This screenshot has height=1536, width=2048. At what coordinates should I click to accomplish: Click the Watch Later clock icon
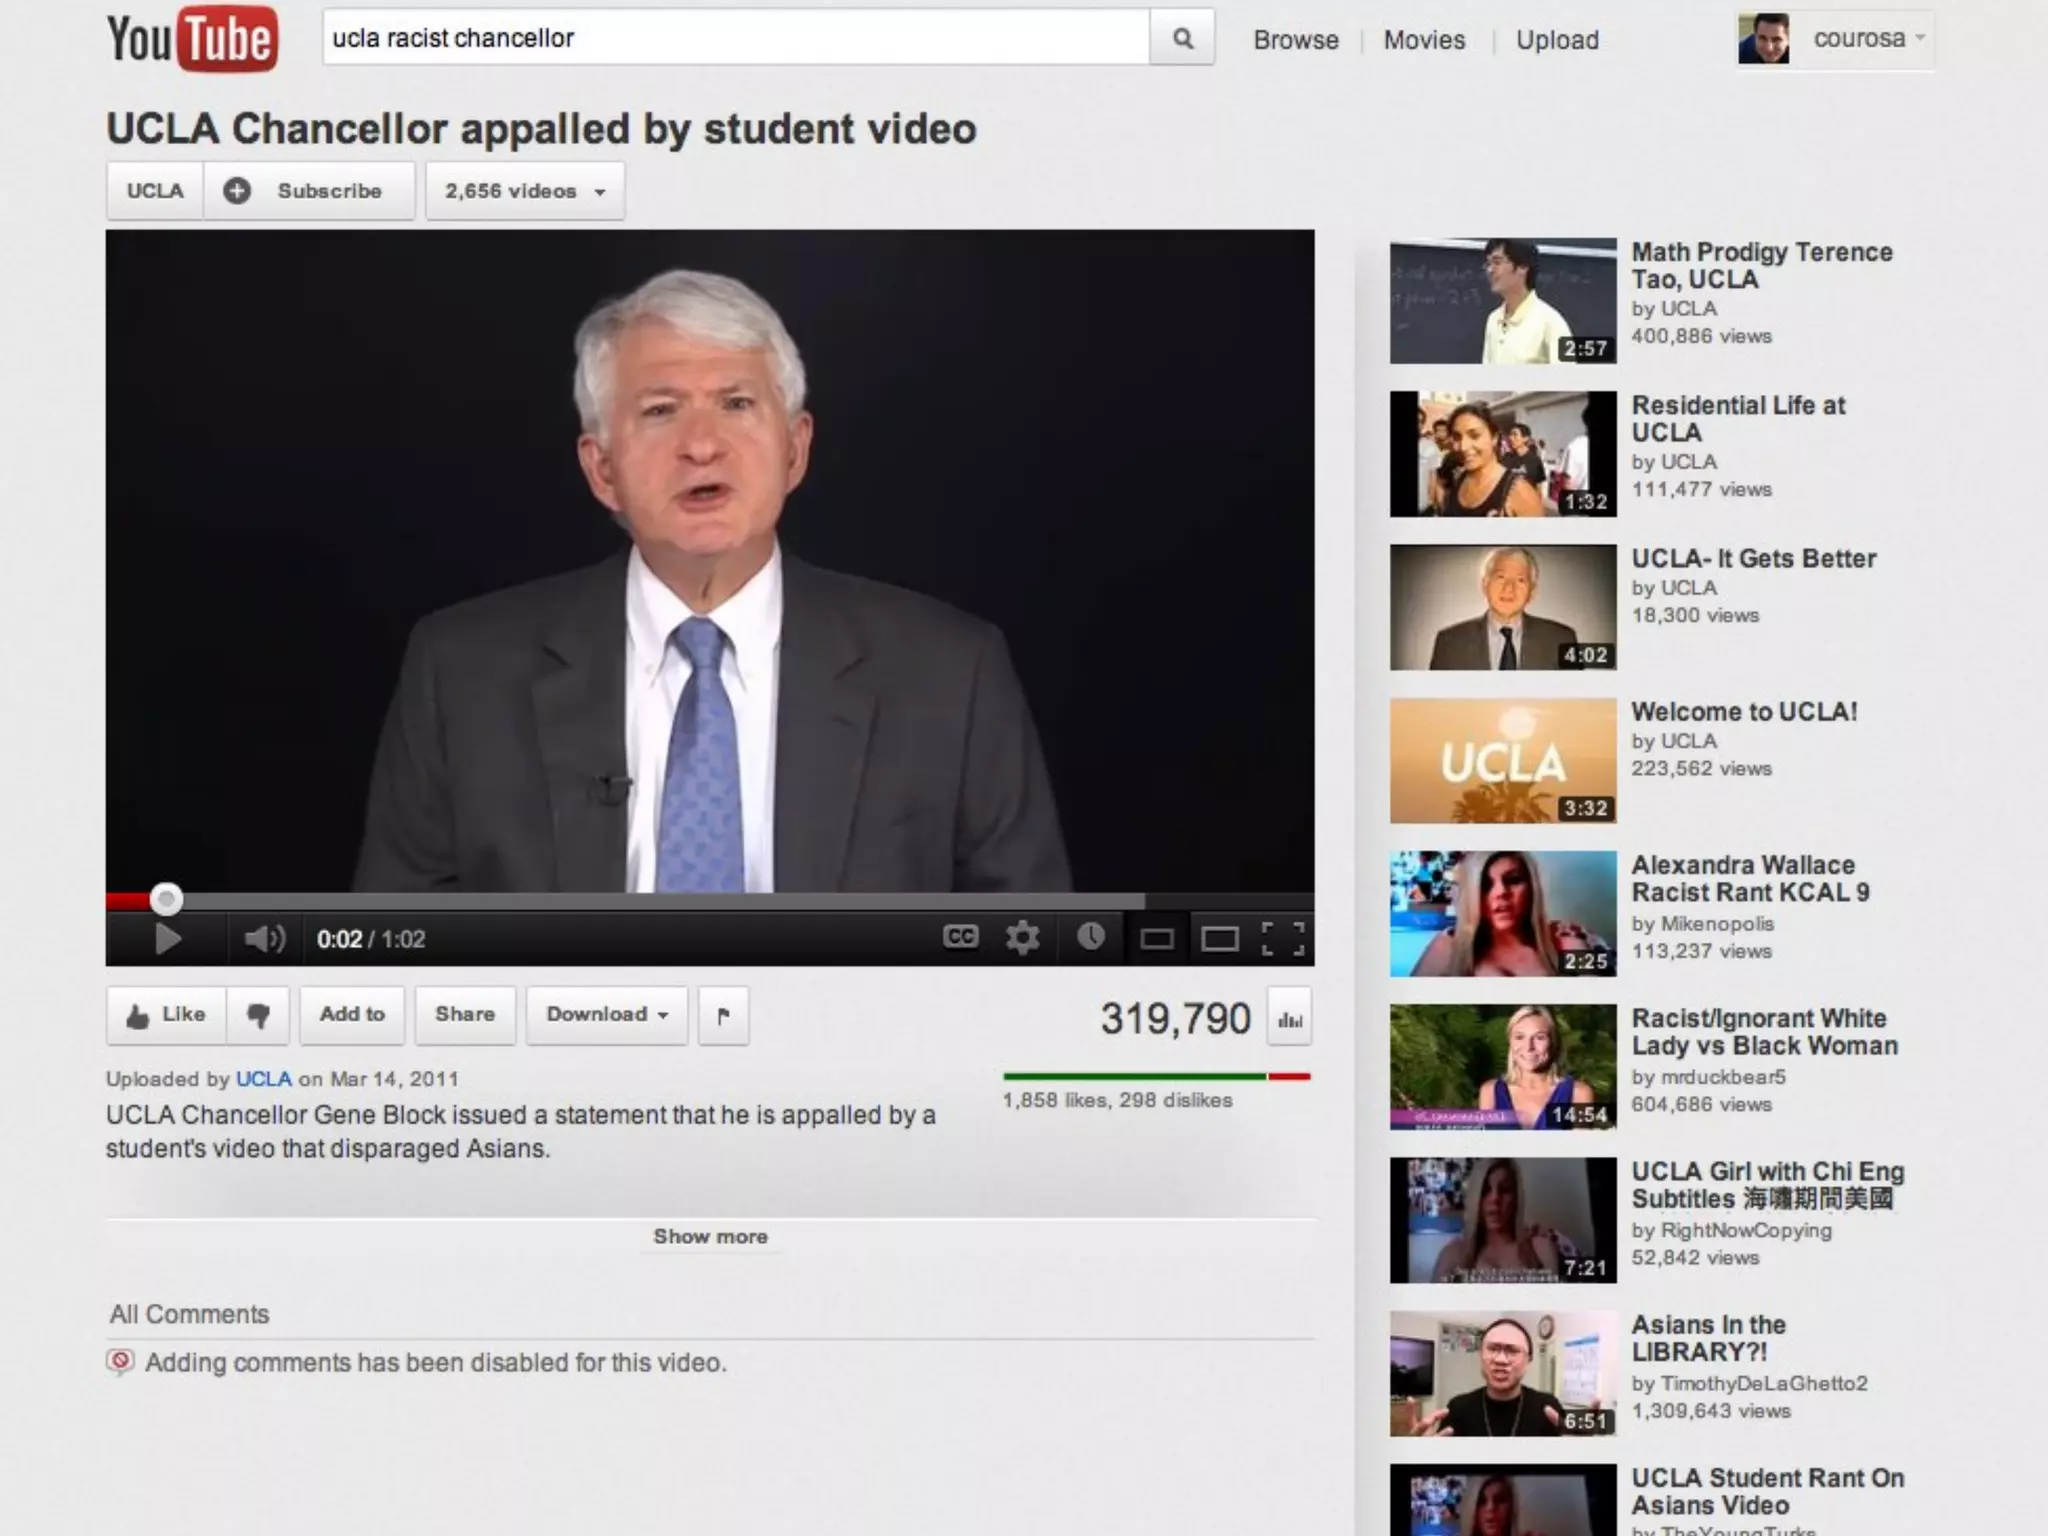click(x=1090, y=937)
